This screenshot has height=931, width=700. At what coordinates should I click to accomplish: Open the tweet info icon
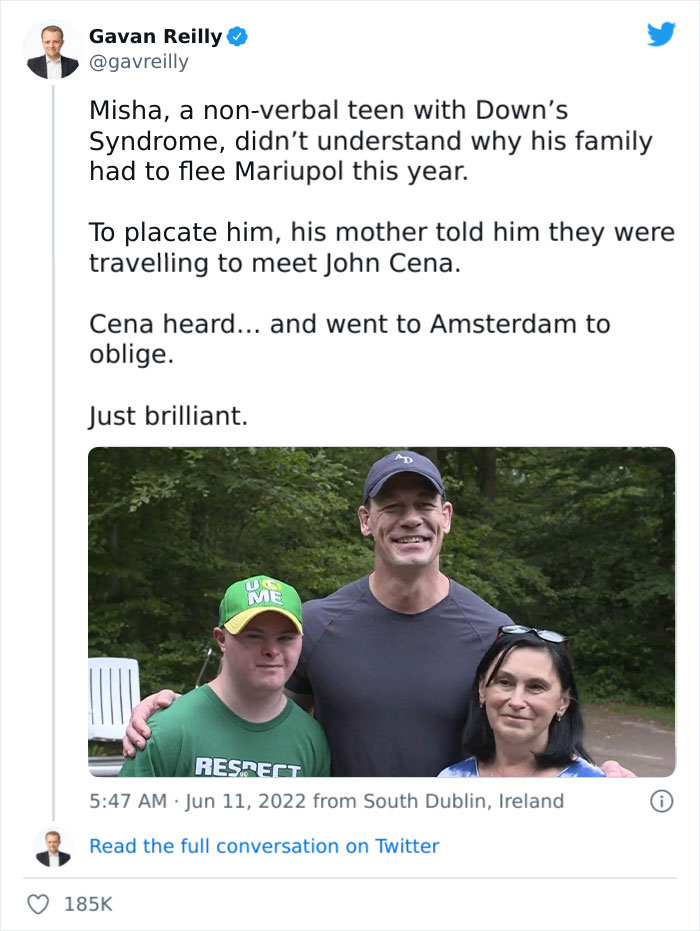(x=660, y=801)
